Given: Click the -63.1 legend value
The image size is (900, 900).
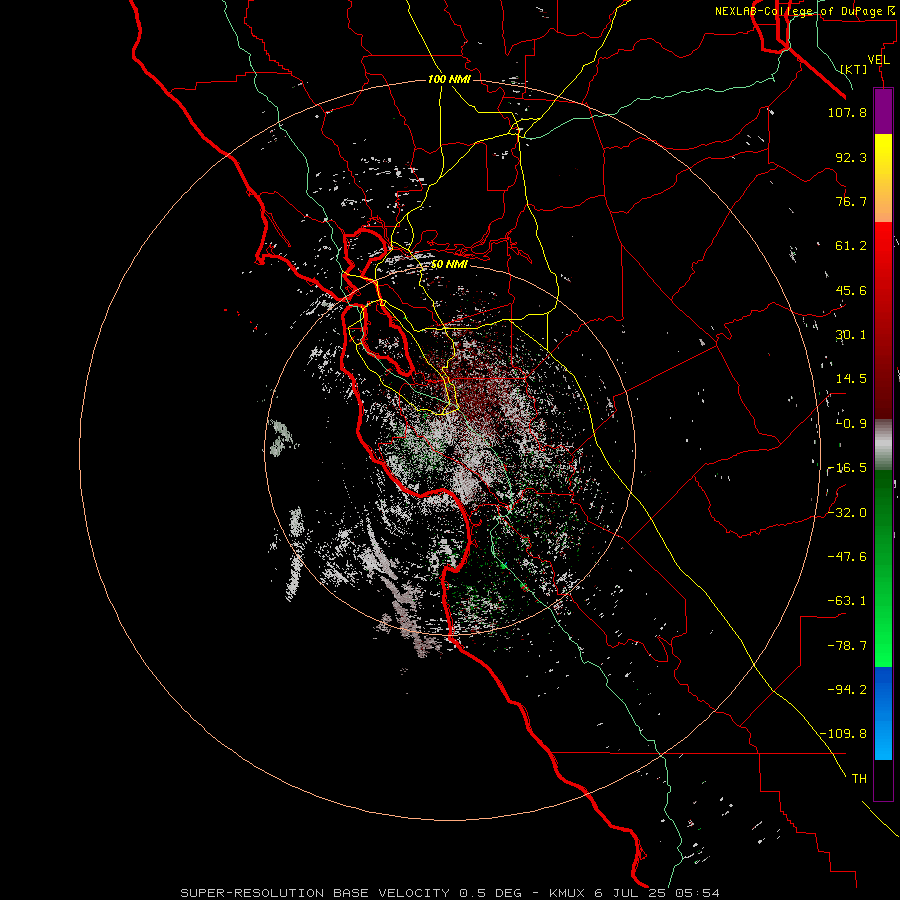Looking at the screenshot, I should click(847, 601).
